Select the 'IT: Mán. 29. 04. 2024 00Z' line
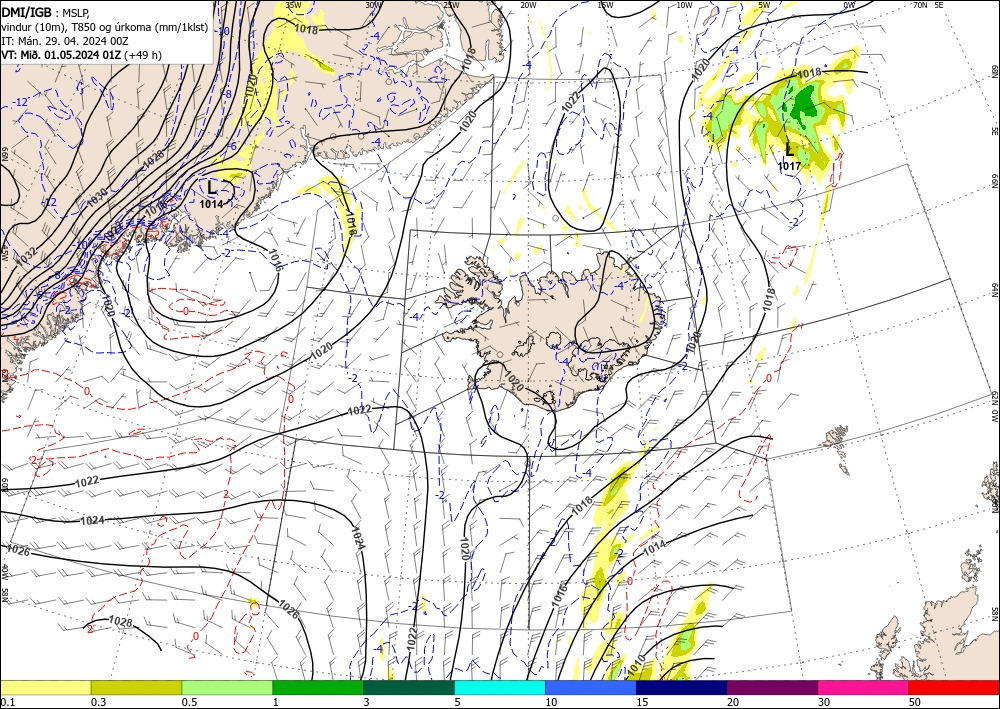Screen dimensions: 1000x709 65,40
